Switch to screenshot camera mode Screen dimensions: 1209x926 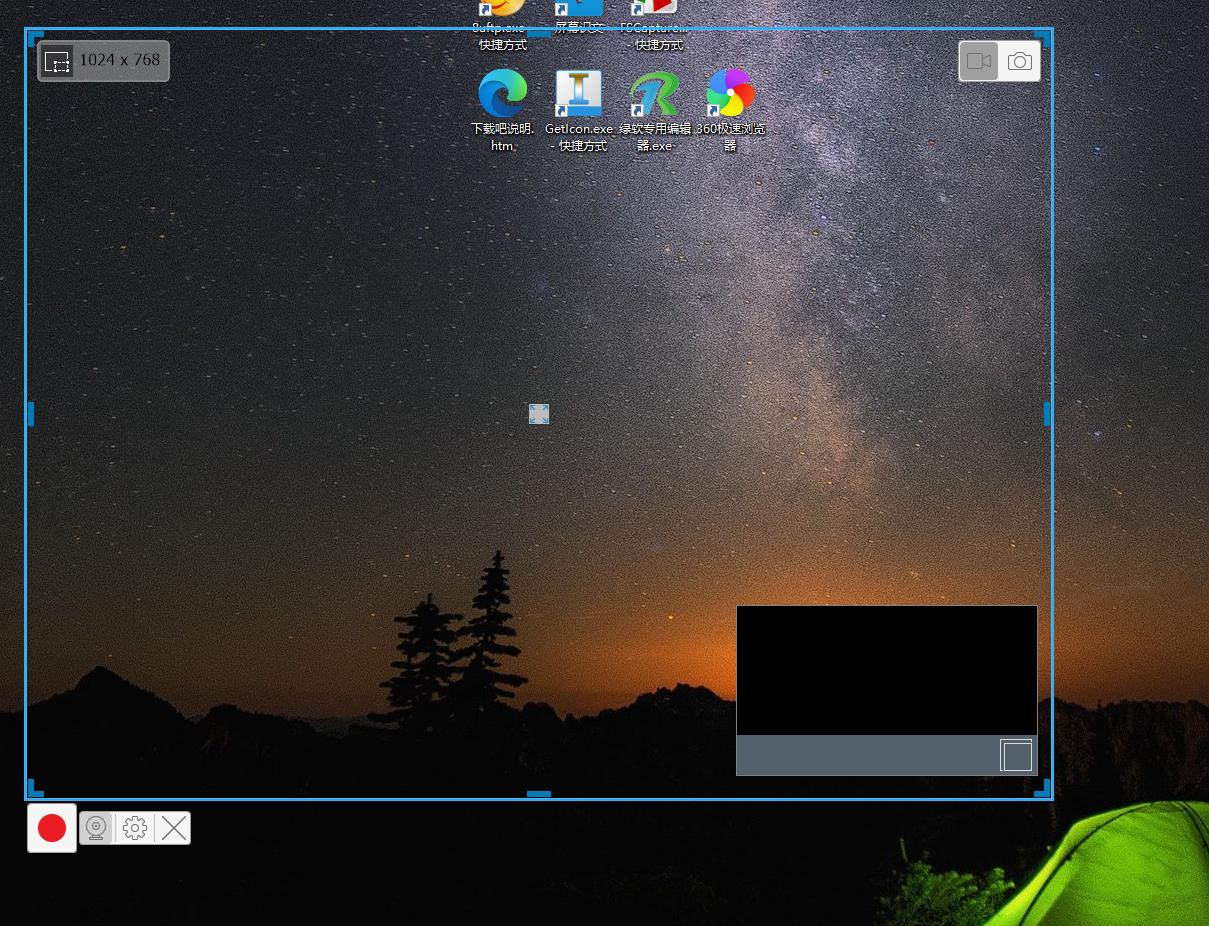(x=1019, y=61)
